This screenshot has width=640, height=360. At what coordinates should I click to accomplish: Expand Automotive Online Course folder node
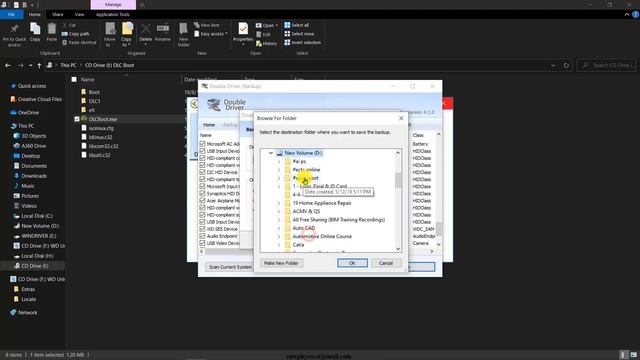pos(279,237)
